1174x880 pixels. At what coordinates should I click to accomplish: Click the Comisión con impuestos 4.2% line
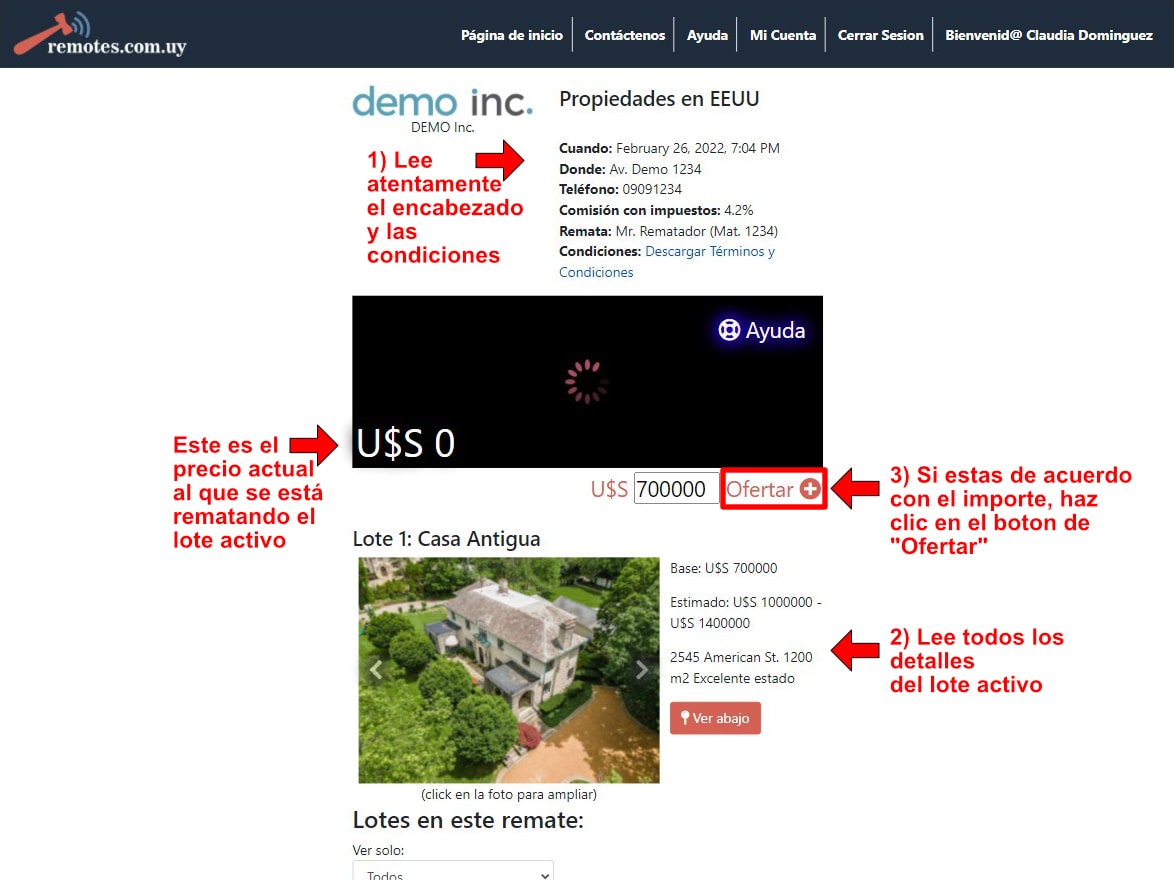pyautogui.click(x=656, y=210)
